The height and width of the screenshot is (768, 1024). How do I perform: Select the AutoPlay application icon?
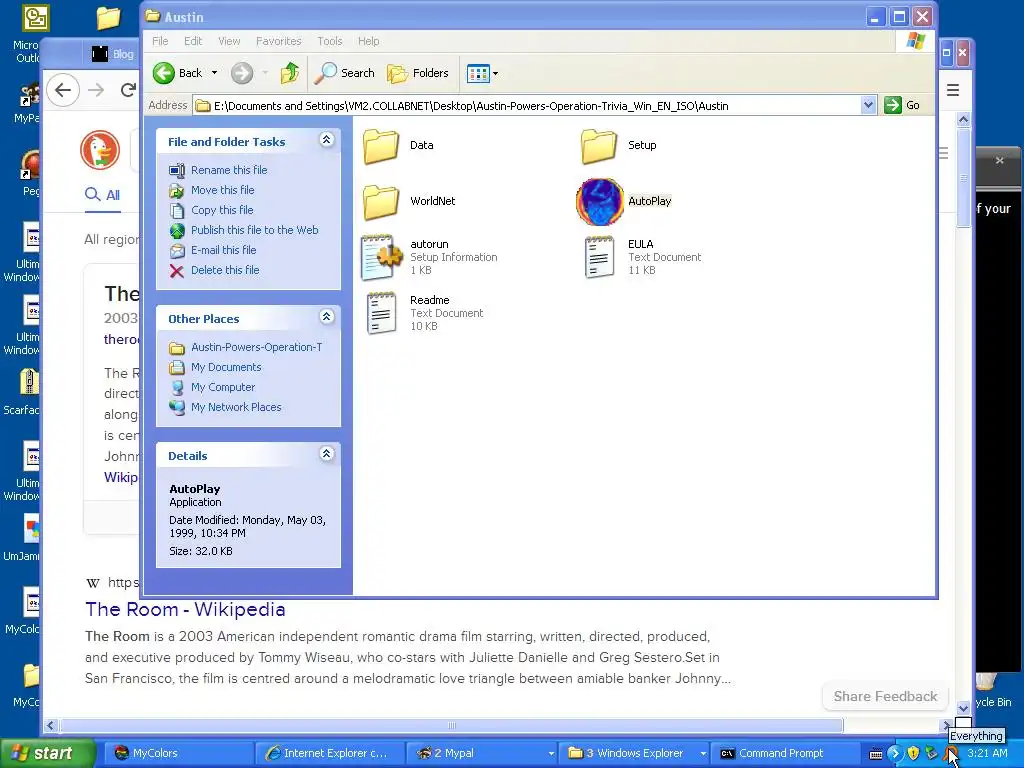[x=600, y=202]
